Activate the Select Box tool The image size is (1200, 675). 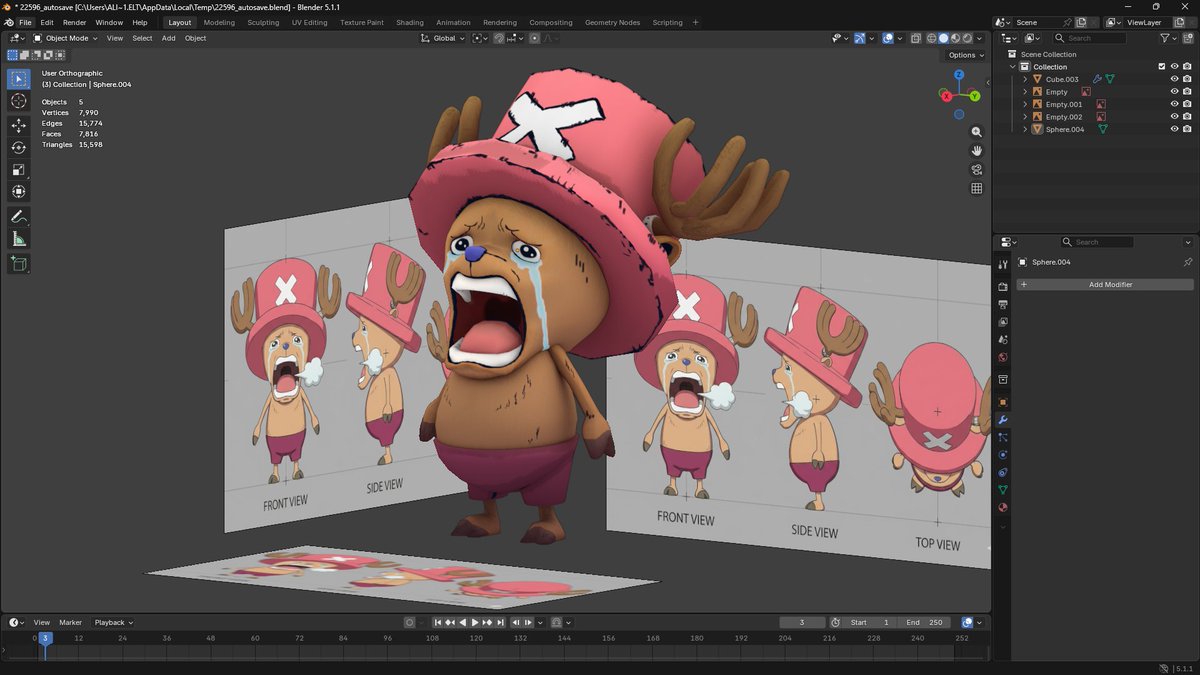pos(19,79)
